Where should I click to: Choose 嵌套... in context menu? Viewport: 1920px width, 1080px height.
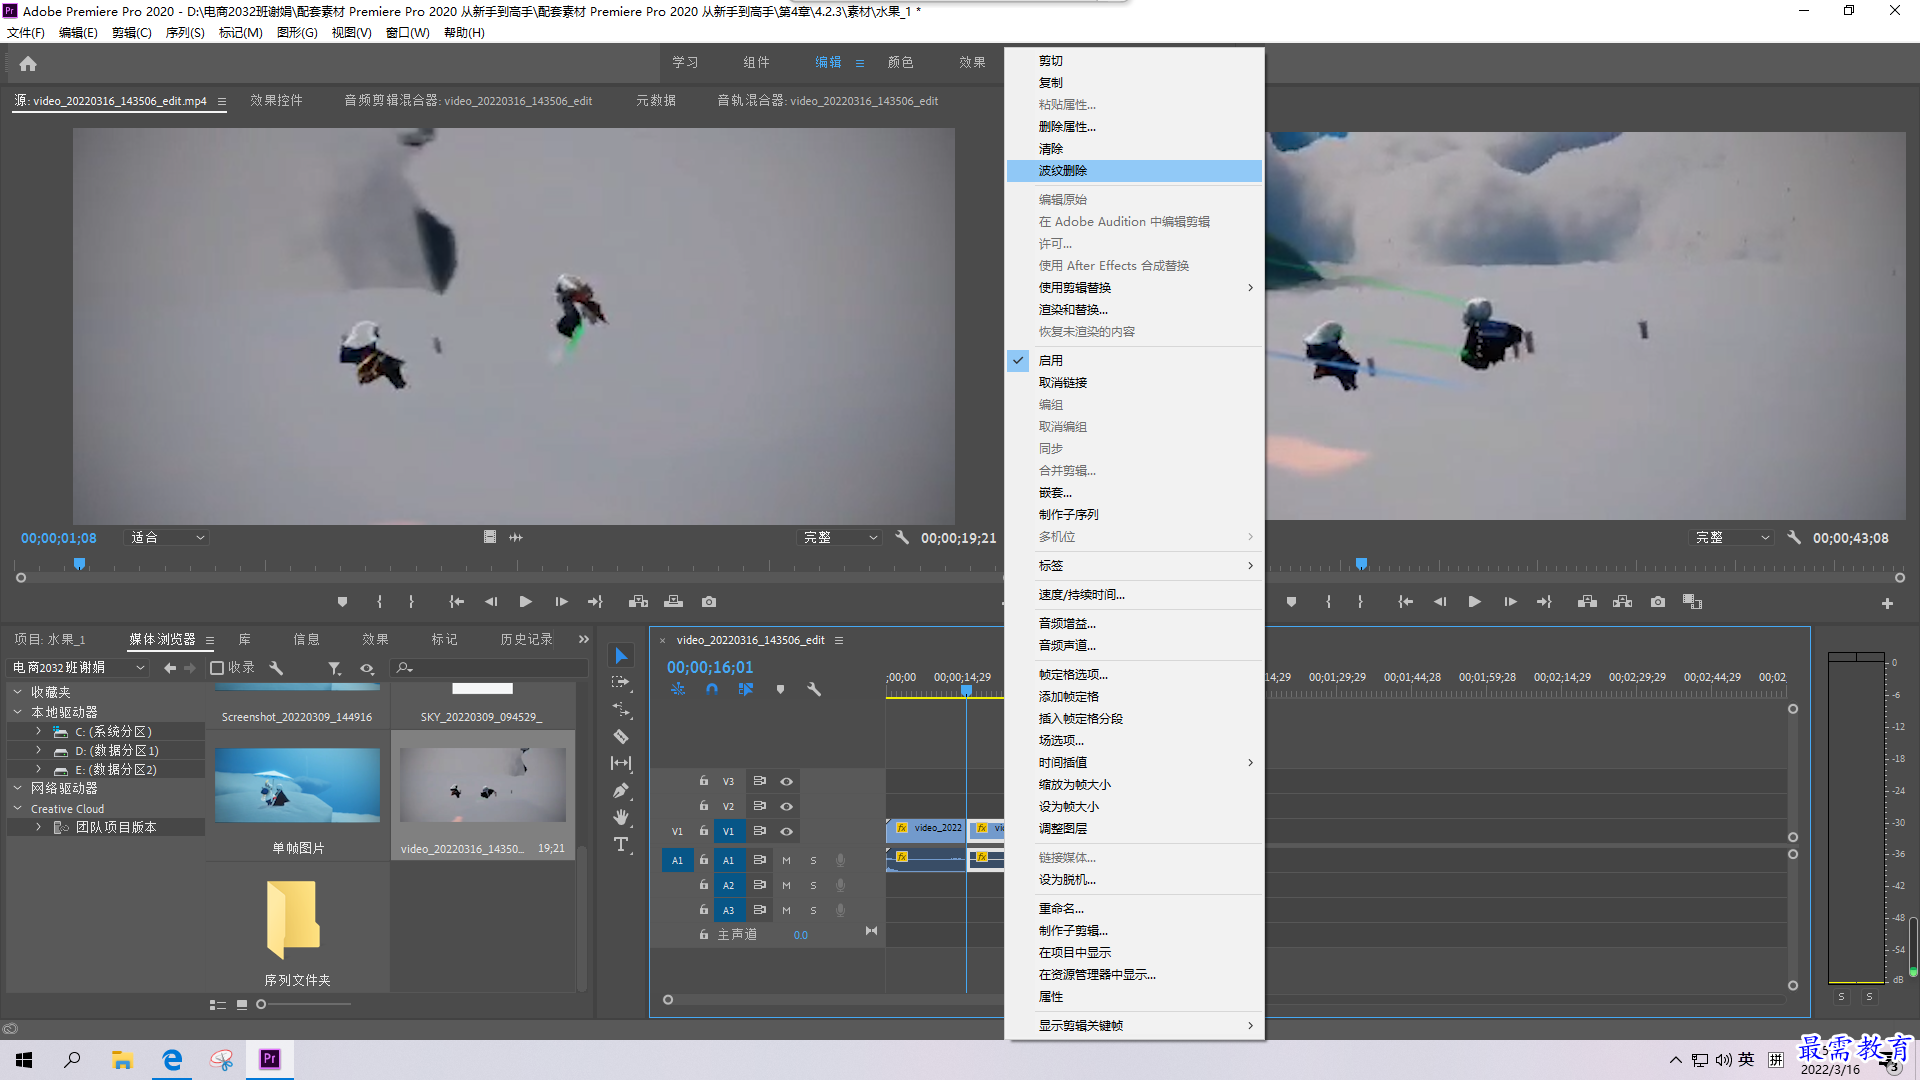coord(1134,493)
